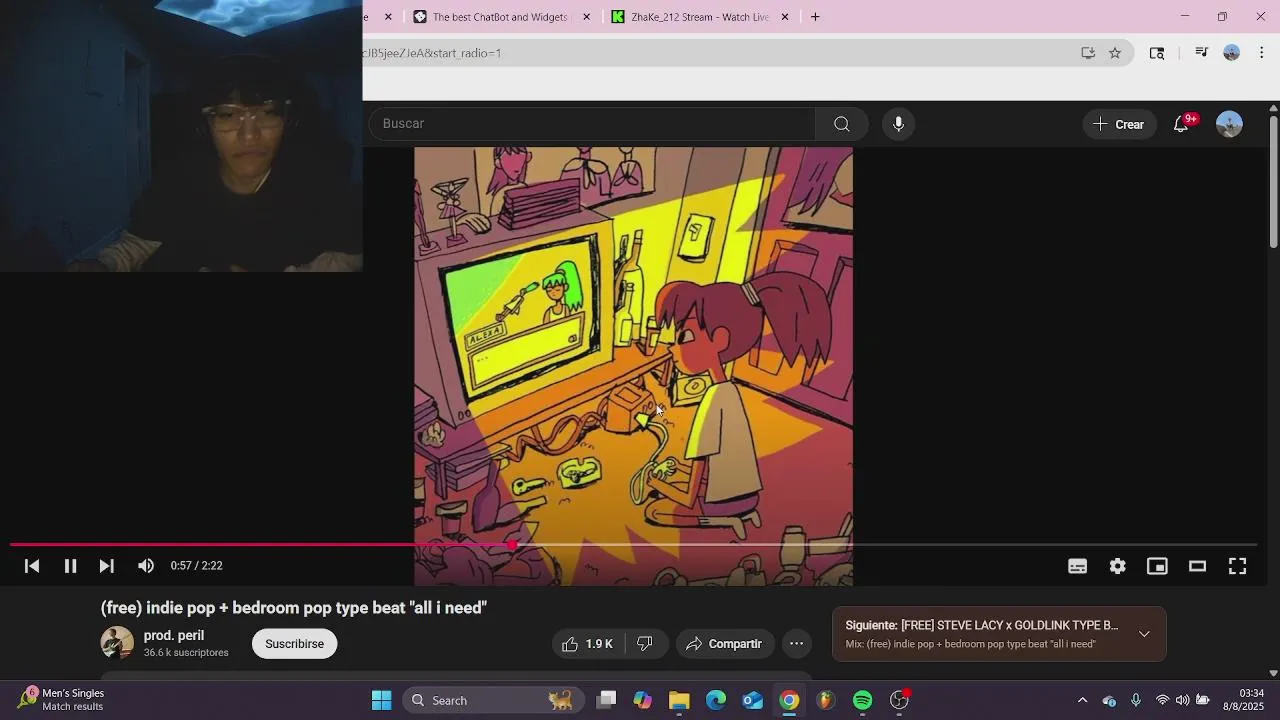Launch Copilot from the taskbar
Image resolution: width=1280 pixels, height=720 pixels.
(643, 700)
